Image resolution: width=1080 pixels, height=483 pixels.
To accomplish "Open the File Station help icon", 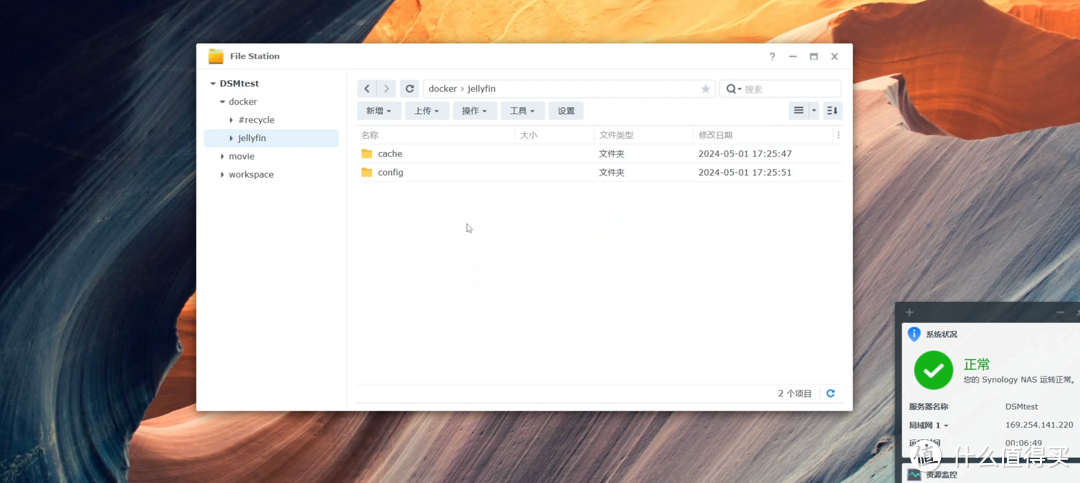I will pos(772,57).
